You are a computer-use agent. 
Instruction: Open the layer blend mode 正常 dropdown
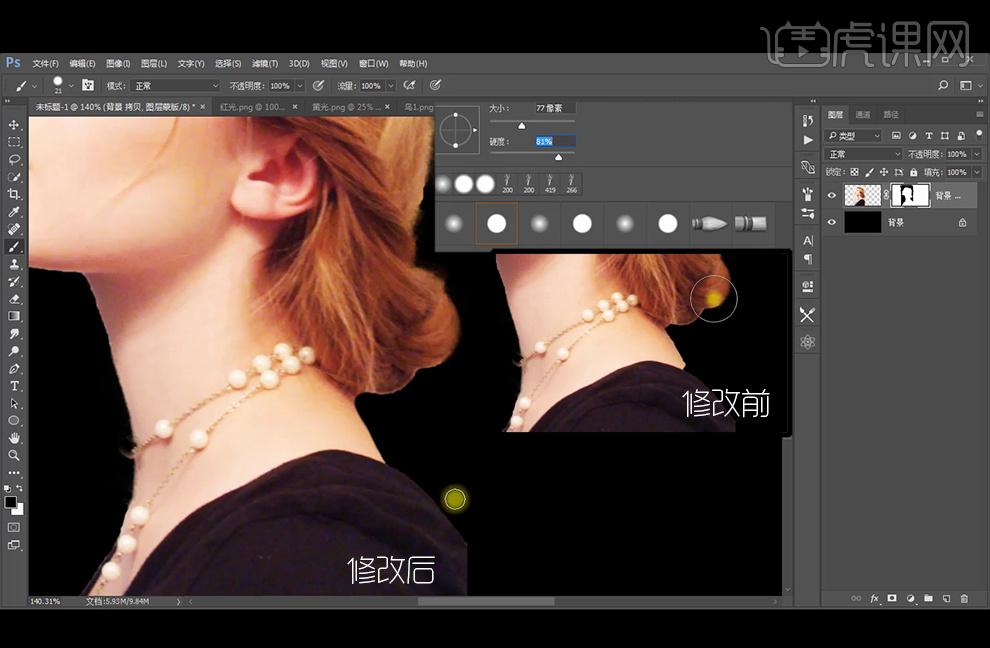coord(864,154)
